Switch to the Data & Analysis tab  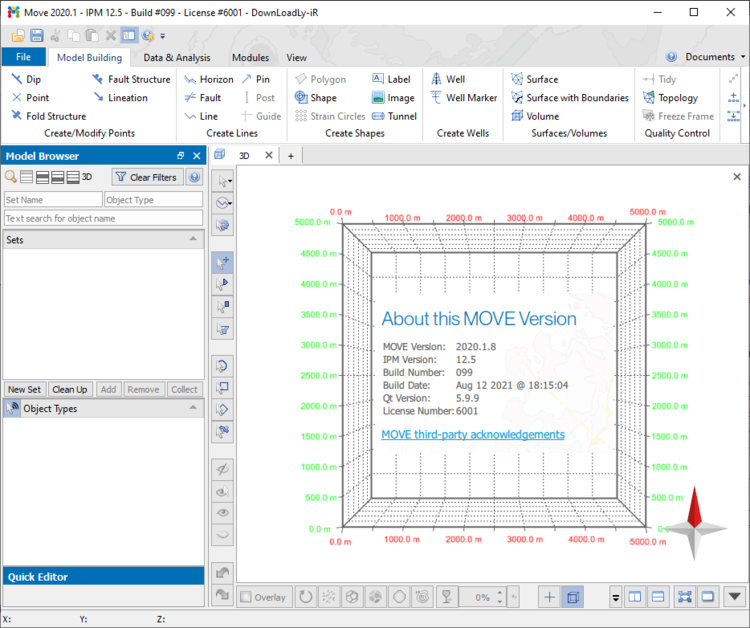coord(177,58)
